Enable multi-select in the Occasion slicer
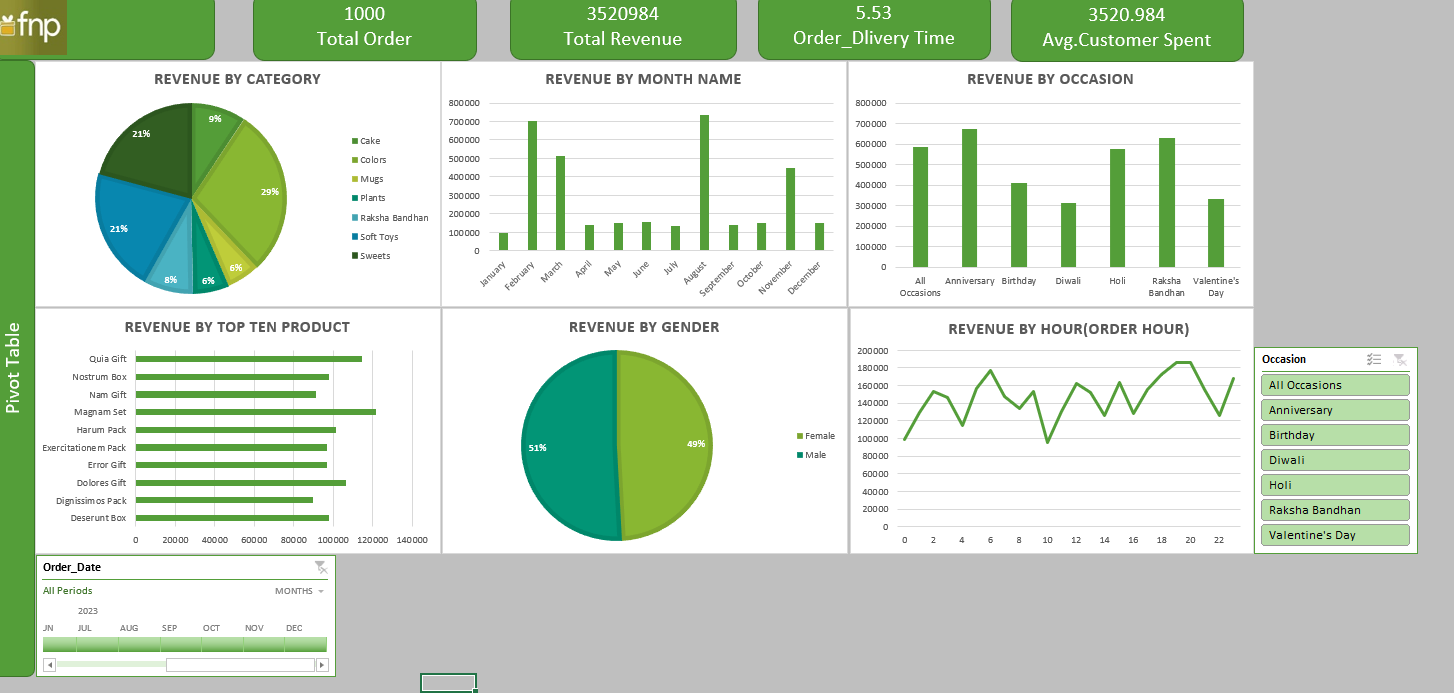Image resolution: width=1454 pixels, height=693 pixels. [x=1374, y=360]
